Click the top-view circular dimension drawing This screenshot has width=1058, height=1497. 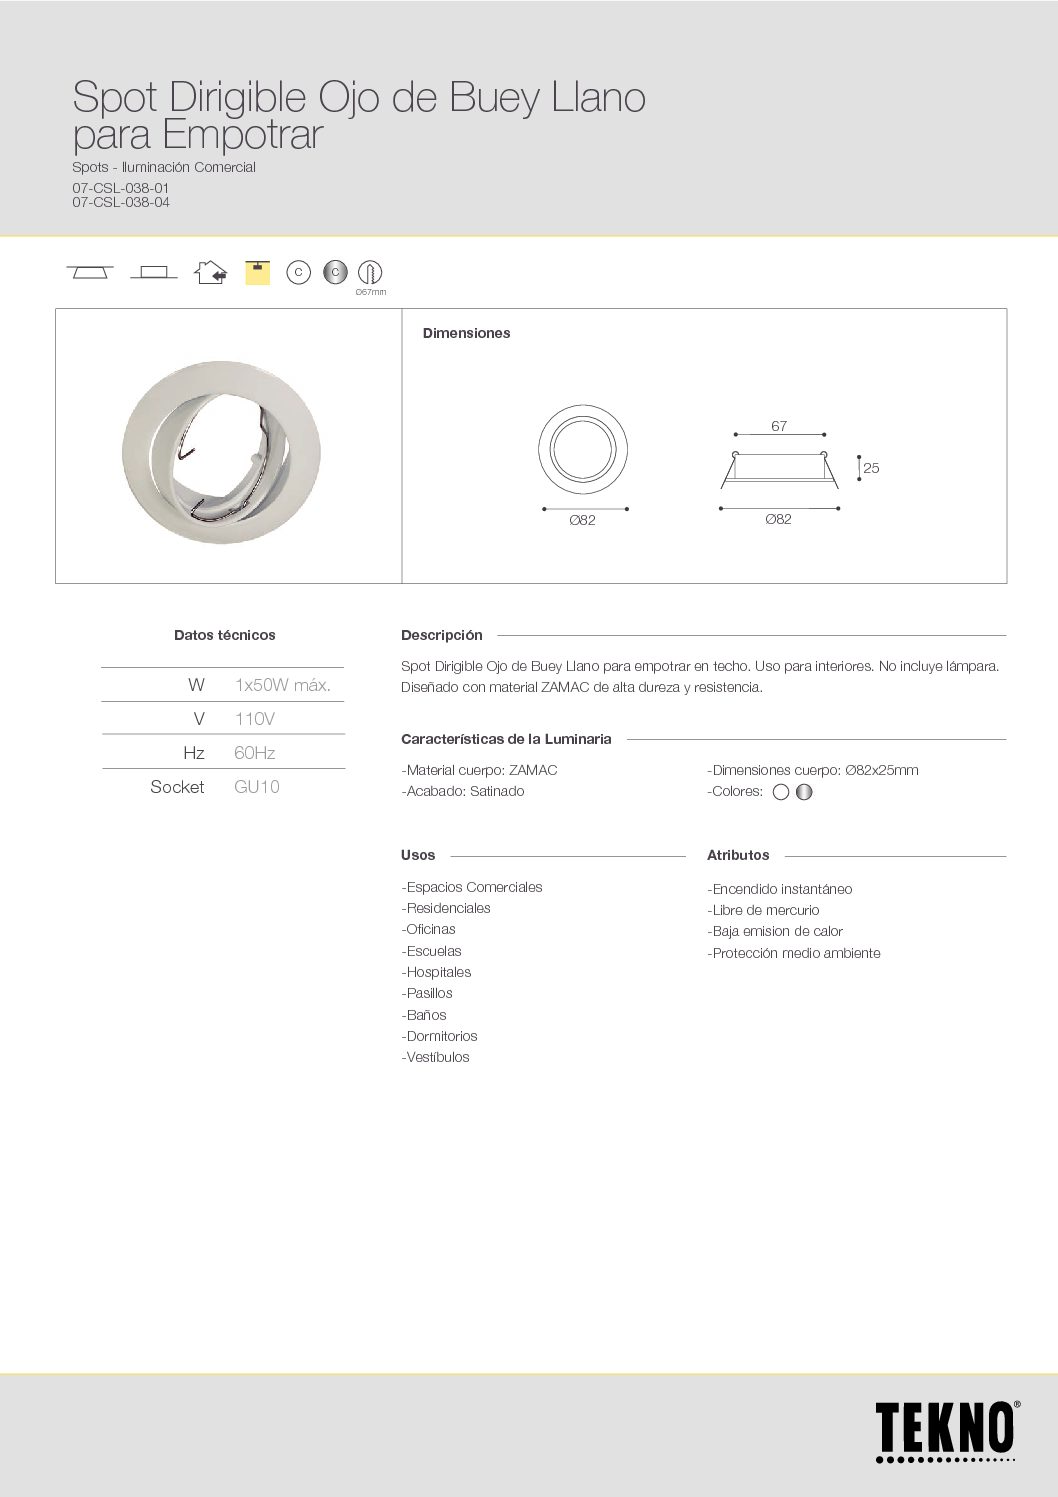pyautogui.click(x=583, y=449)
